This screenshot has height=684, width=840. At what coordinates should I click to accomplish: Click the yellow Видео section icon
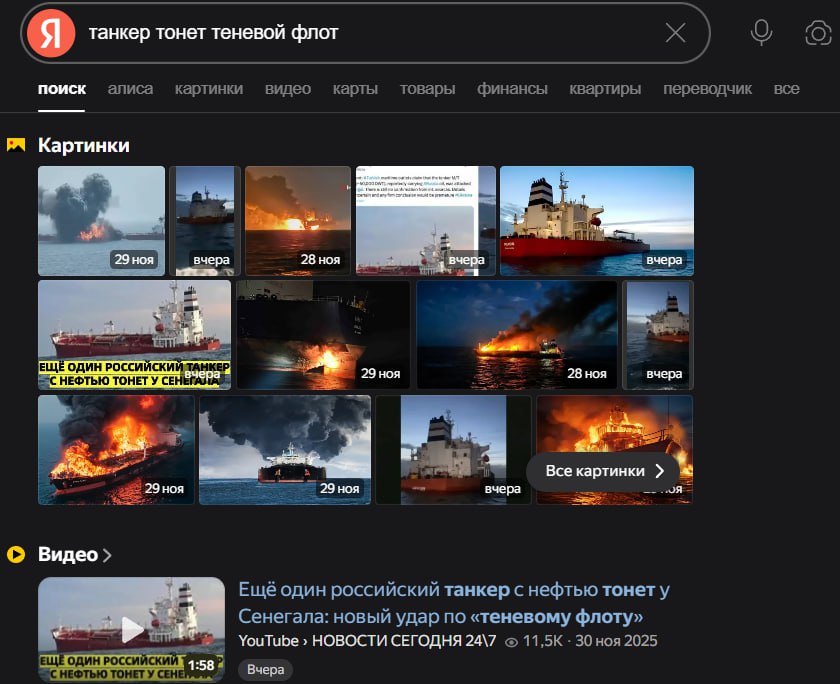pos(16,554)
